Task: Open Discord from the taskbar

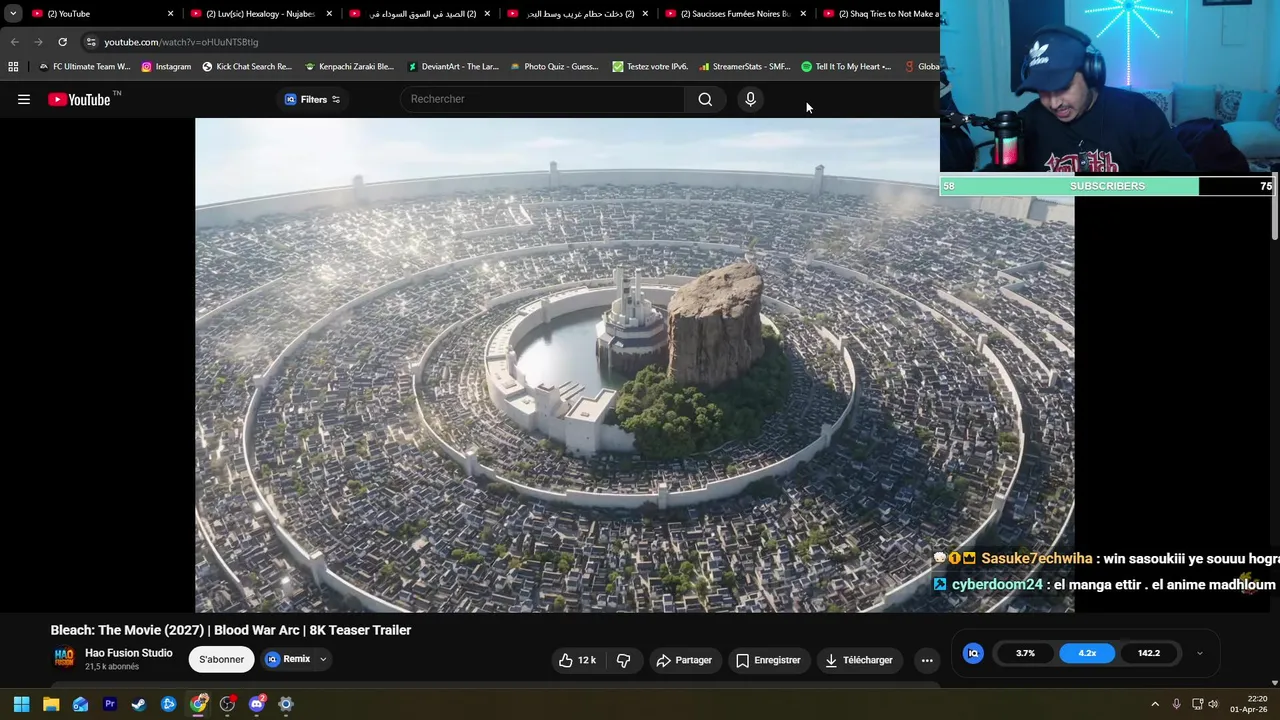Action: pyautogui.click(x=257, y=704)
